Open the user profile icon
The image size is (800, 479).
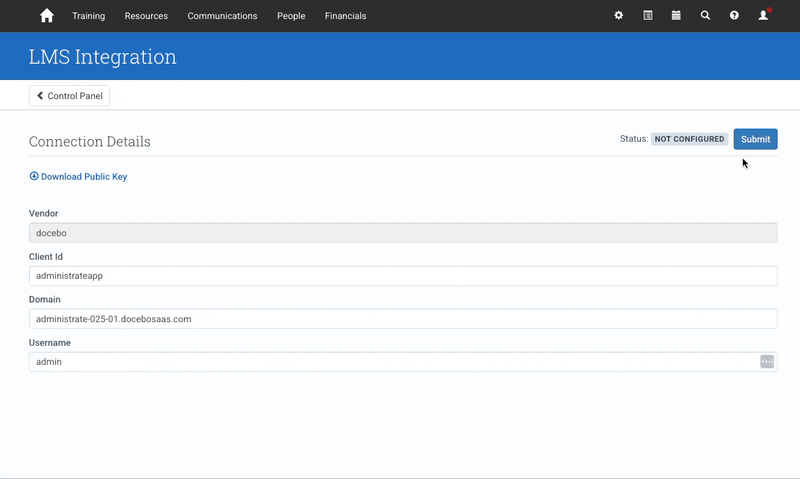click(x=763, y=15)
